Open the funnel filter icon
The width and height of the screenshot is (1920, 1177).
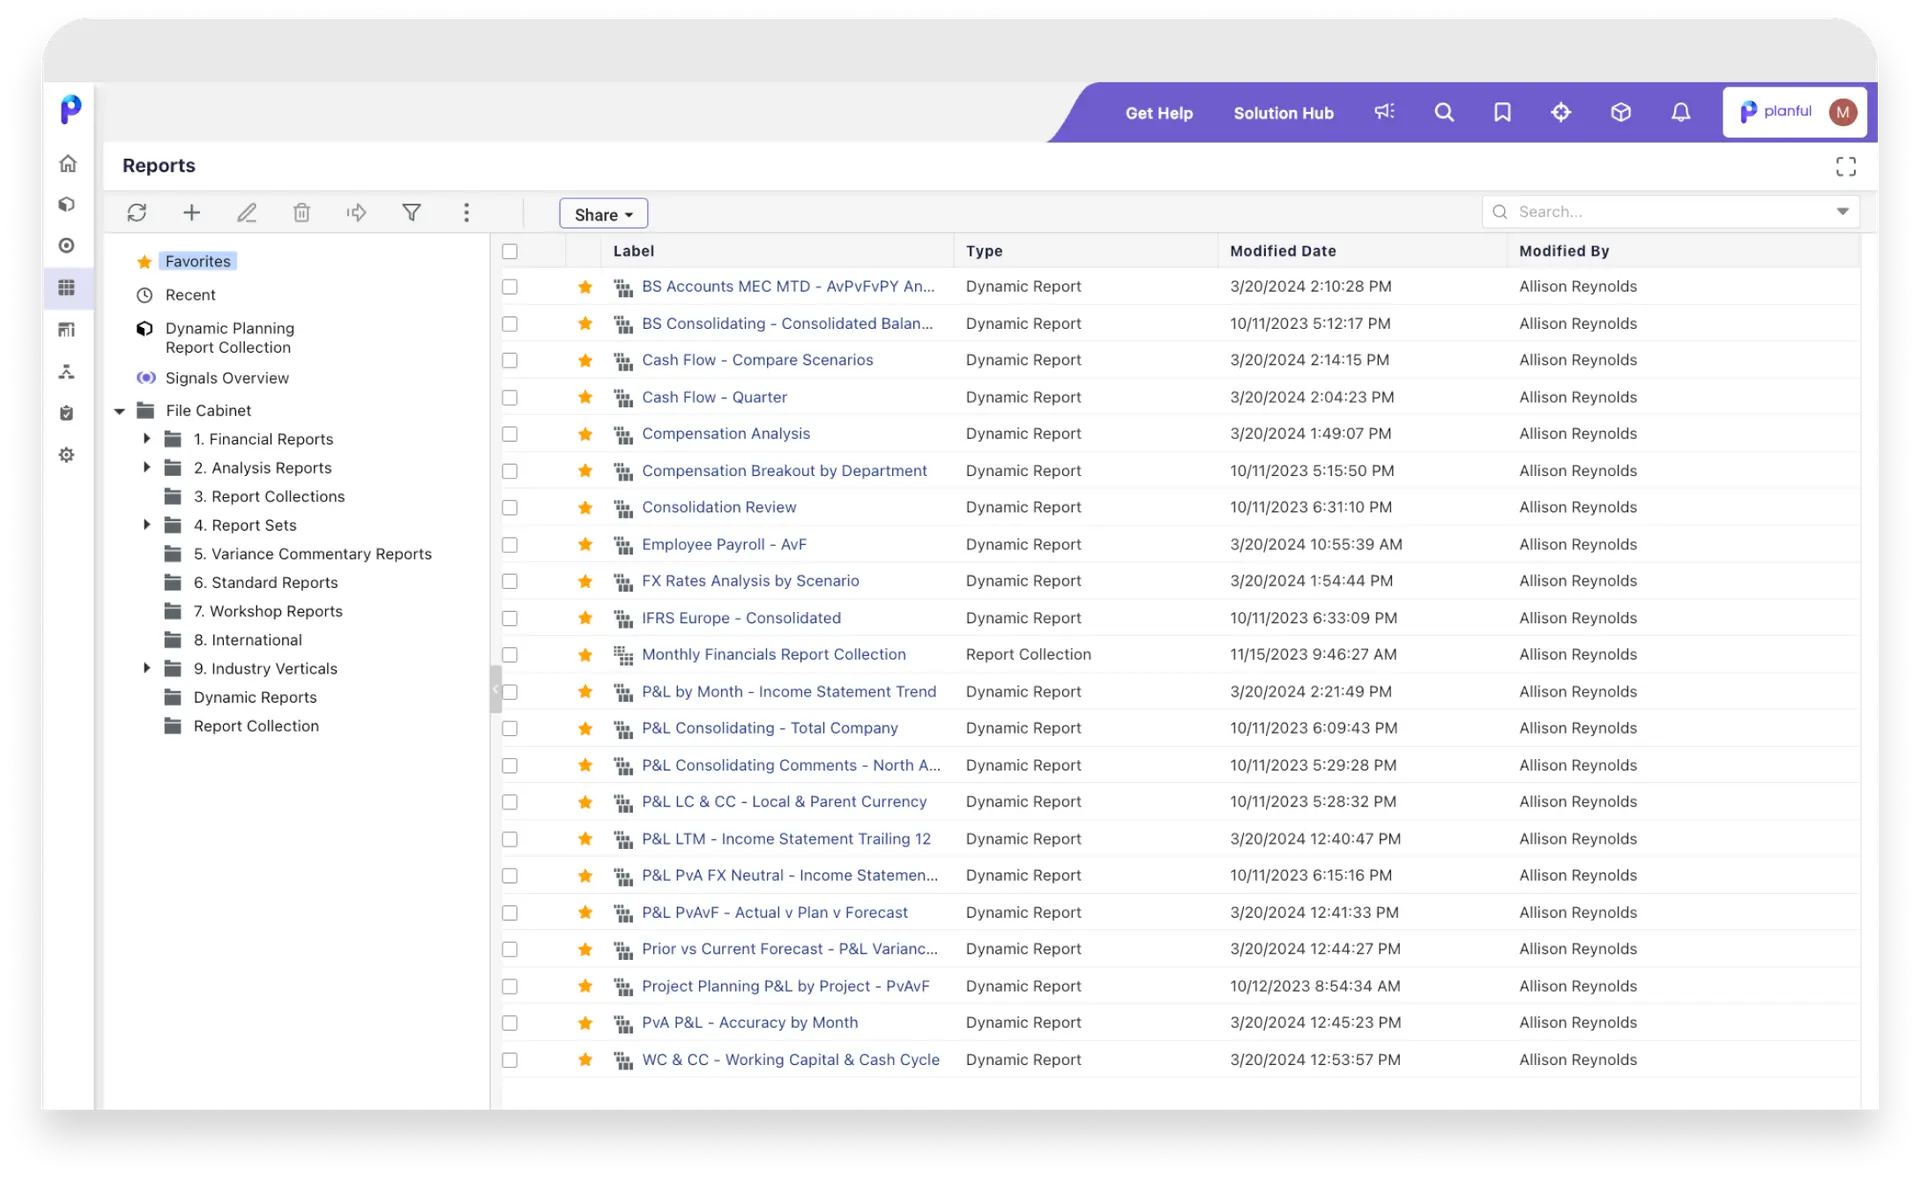[x=411, y=213]
